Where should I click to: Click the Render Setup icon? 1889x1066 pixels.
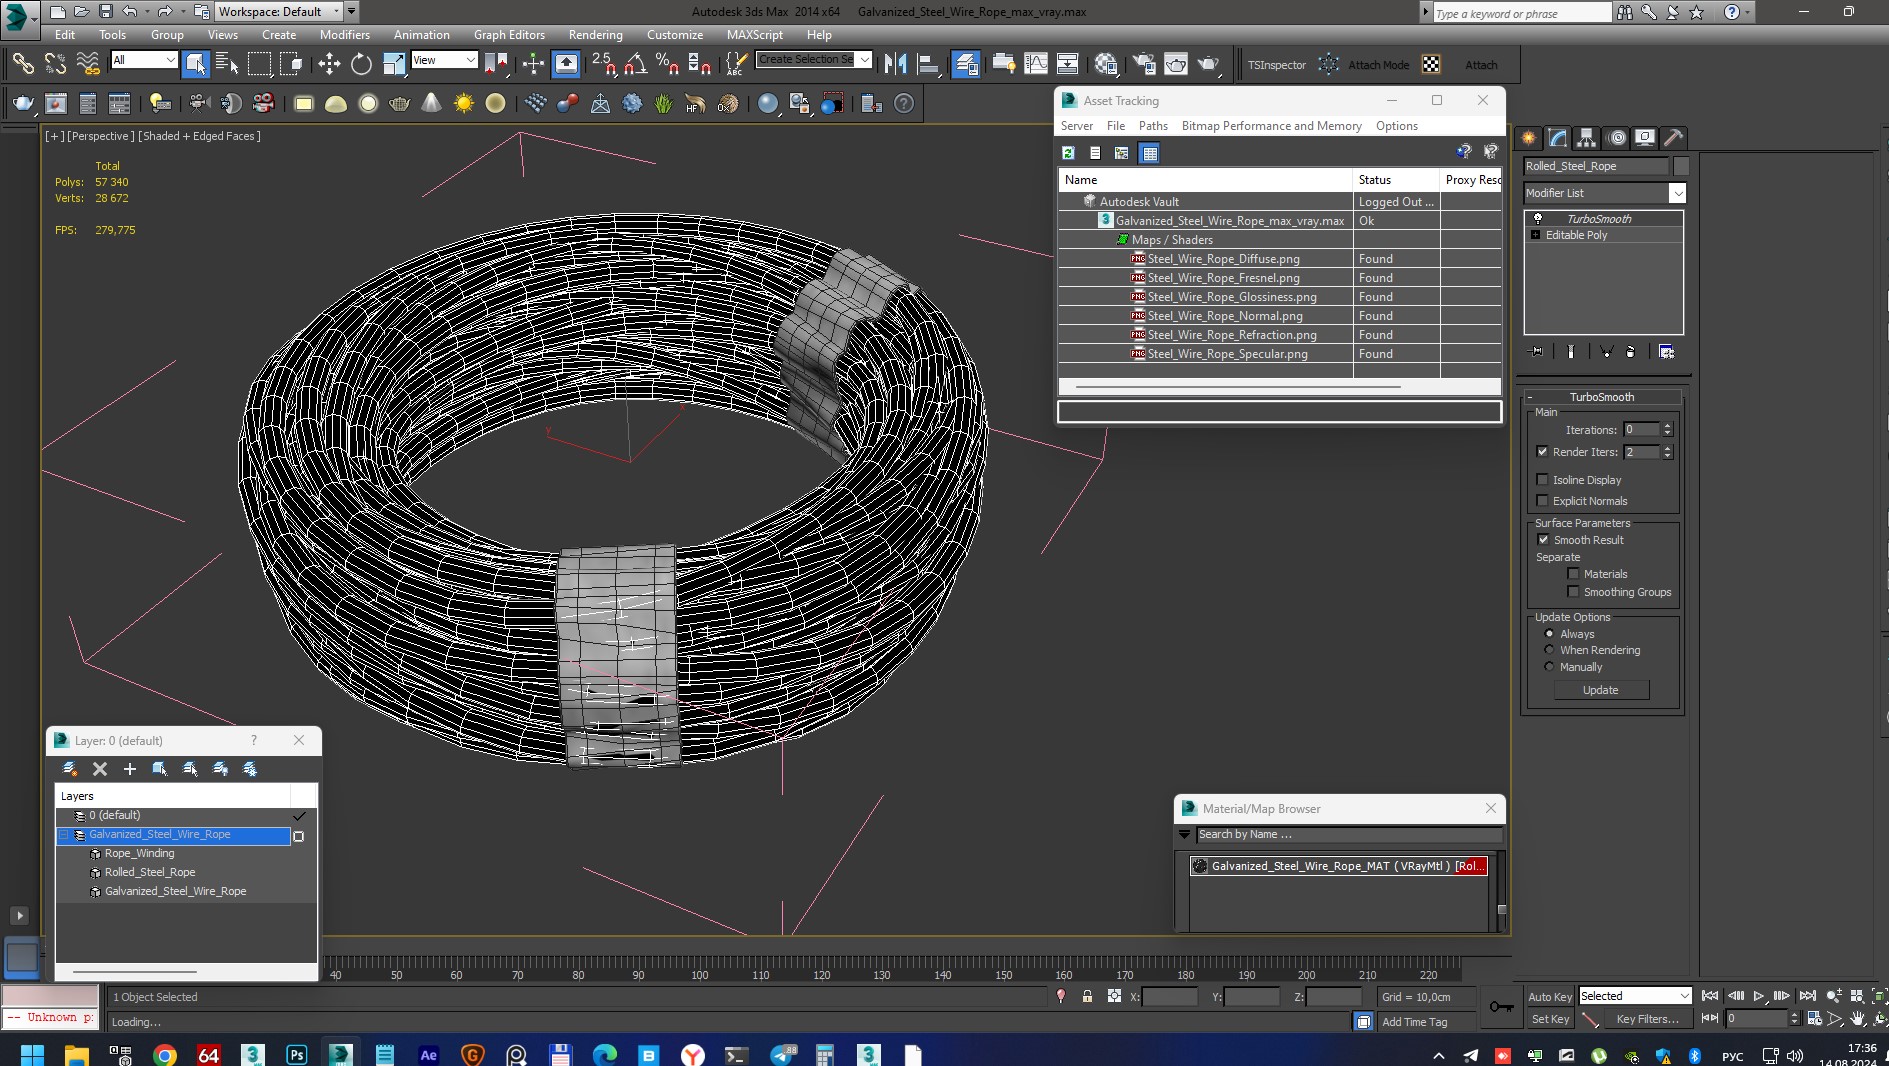click(1143, 65)
